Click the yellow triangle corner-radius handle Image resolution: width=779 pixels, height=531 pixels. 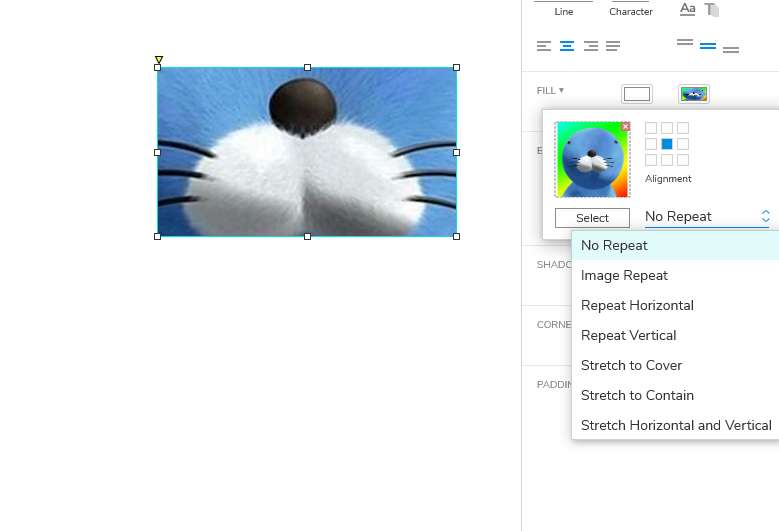click(x=158, y=60)
